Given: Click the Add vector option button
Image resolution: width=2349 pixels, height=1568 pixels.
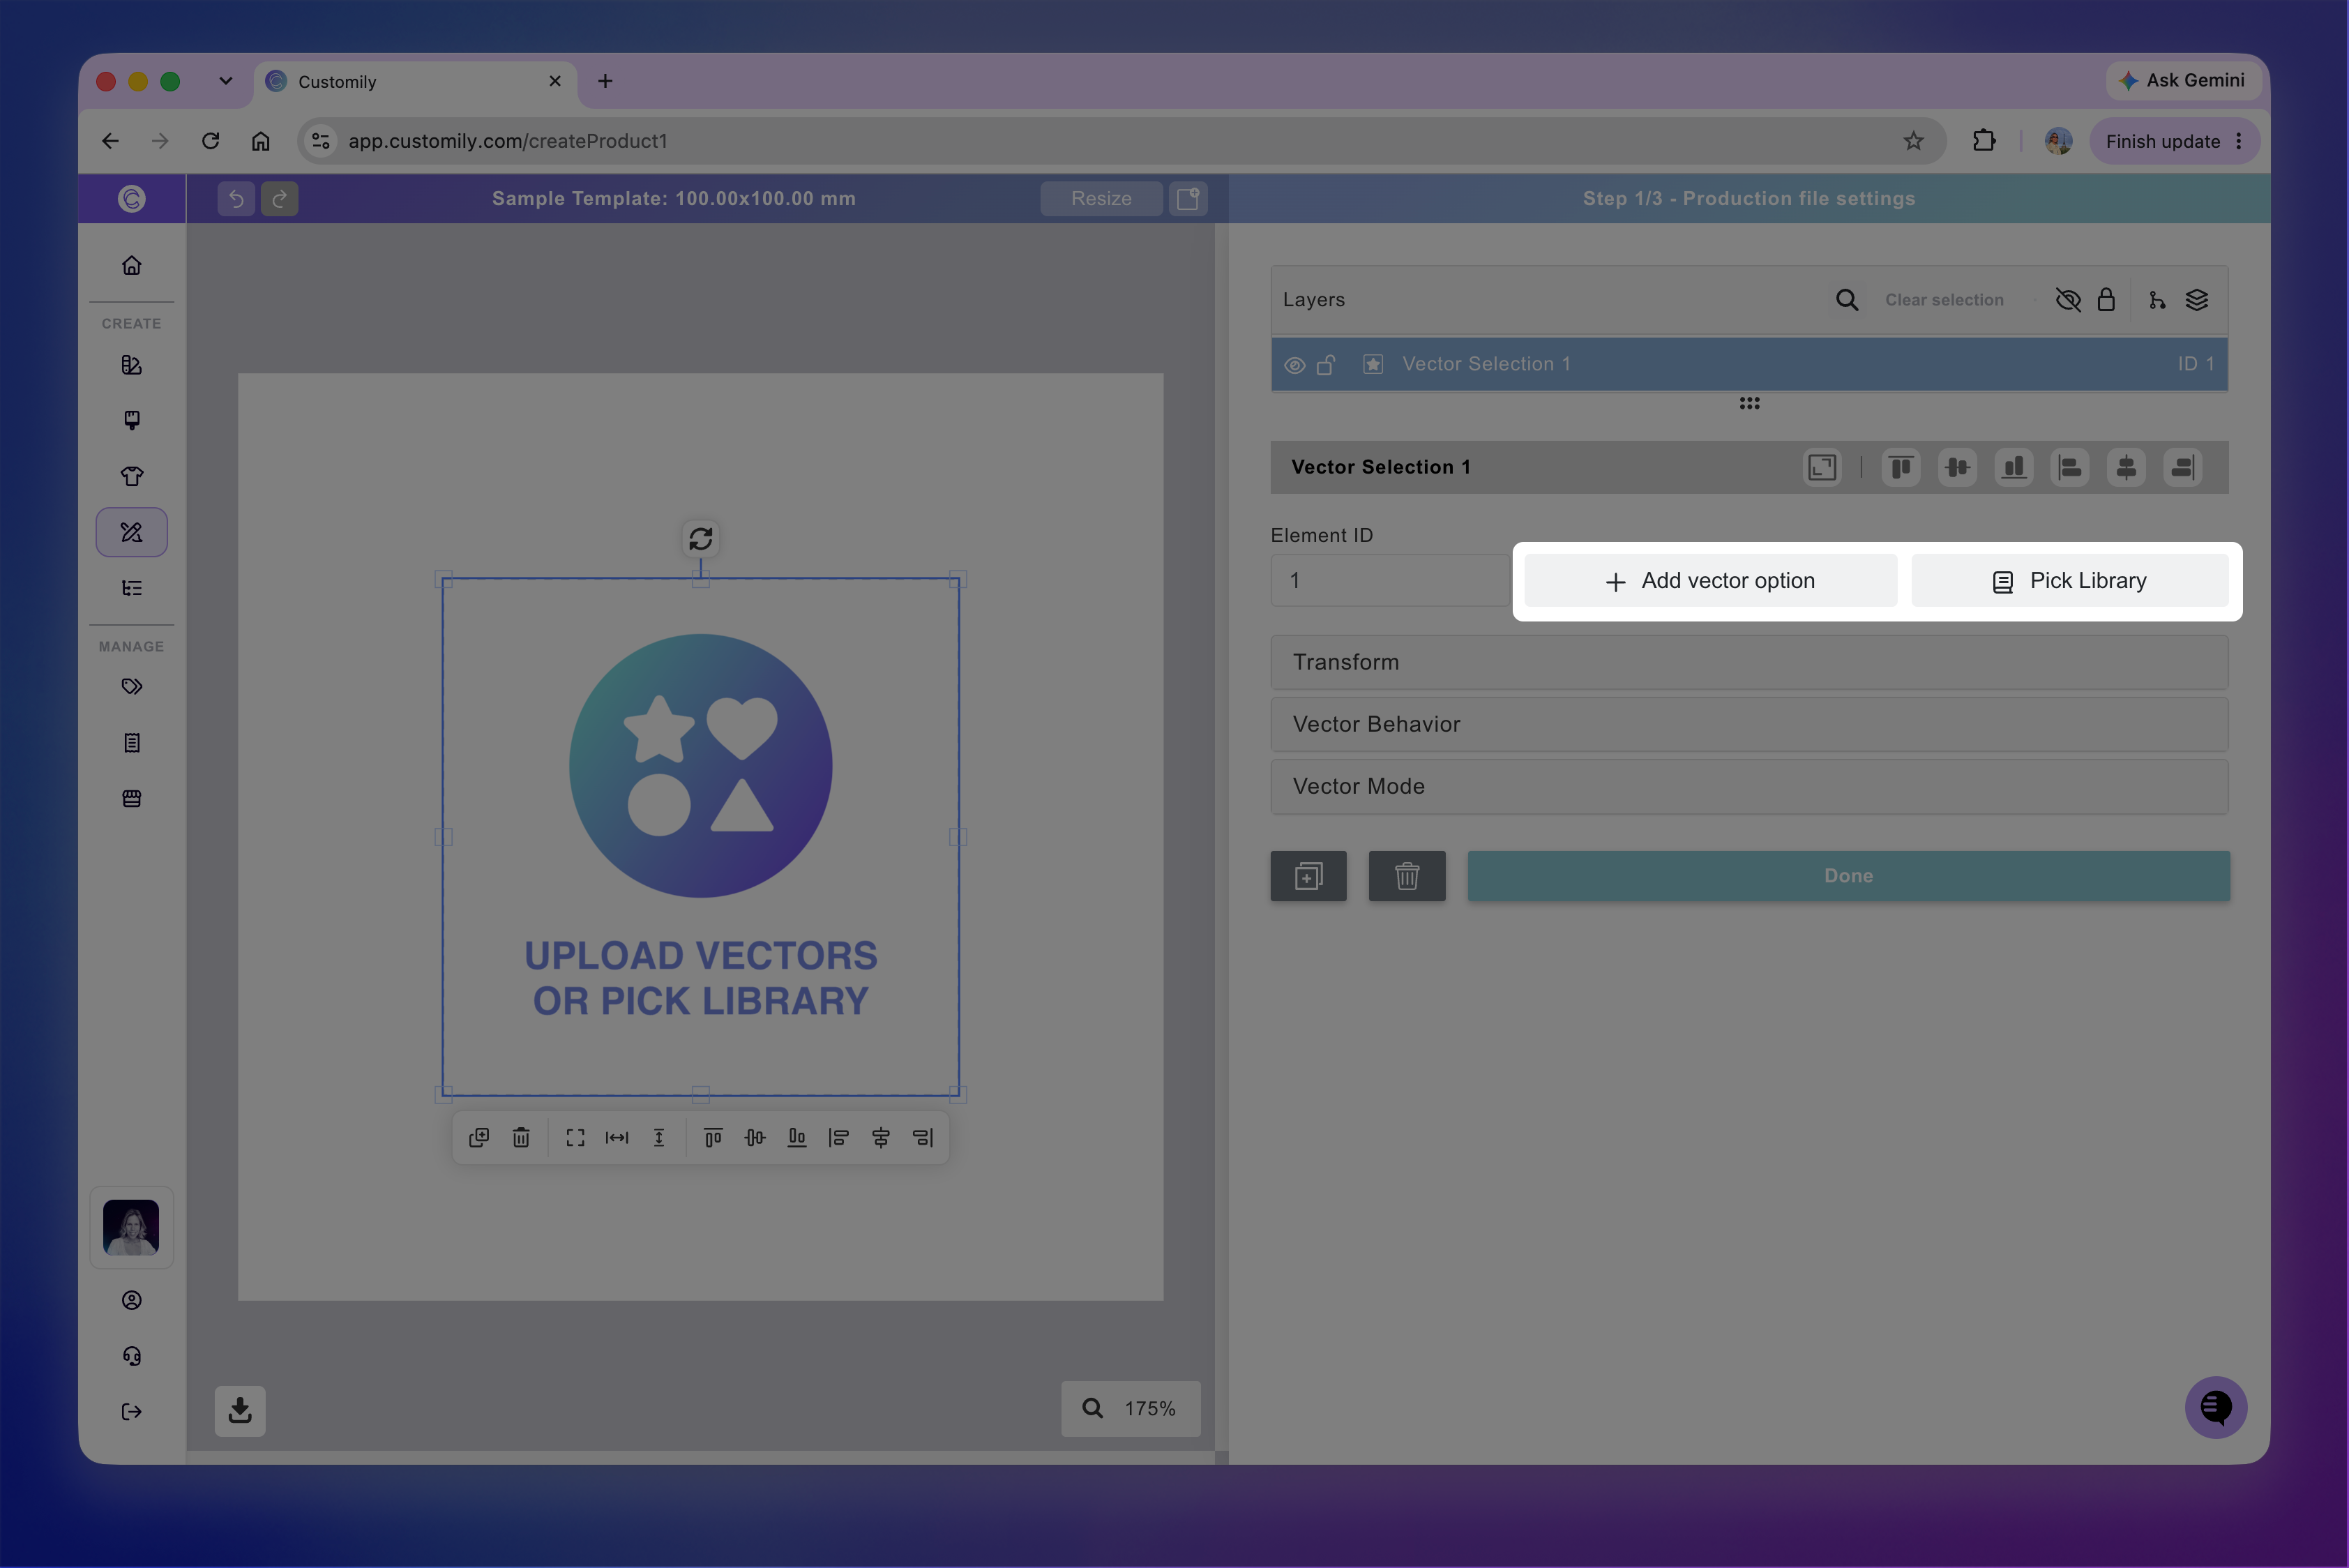Looking at the screenshot, I should tap(1710, 581).
